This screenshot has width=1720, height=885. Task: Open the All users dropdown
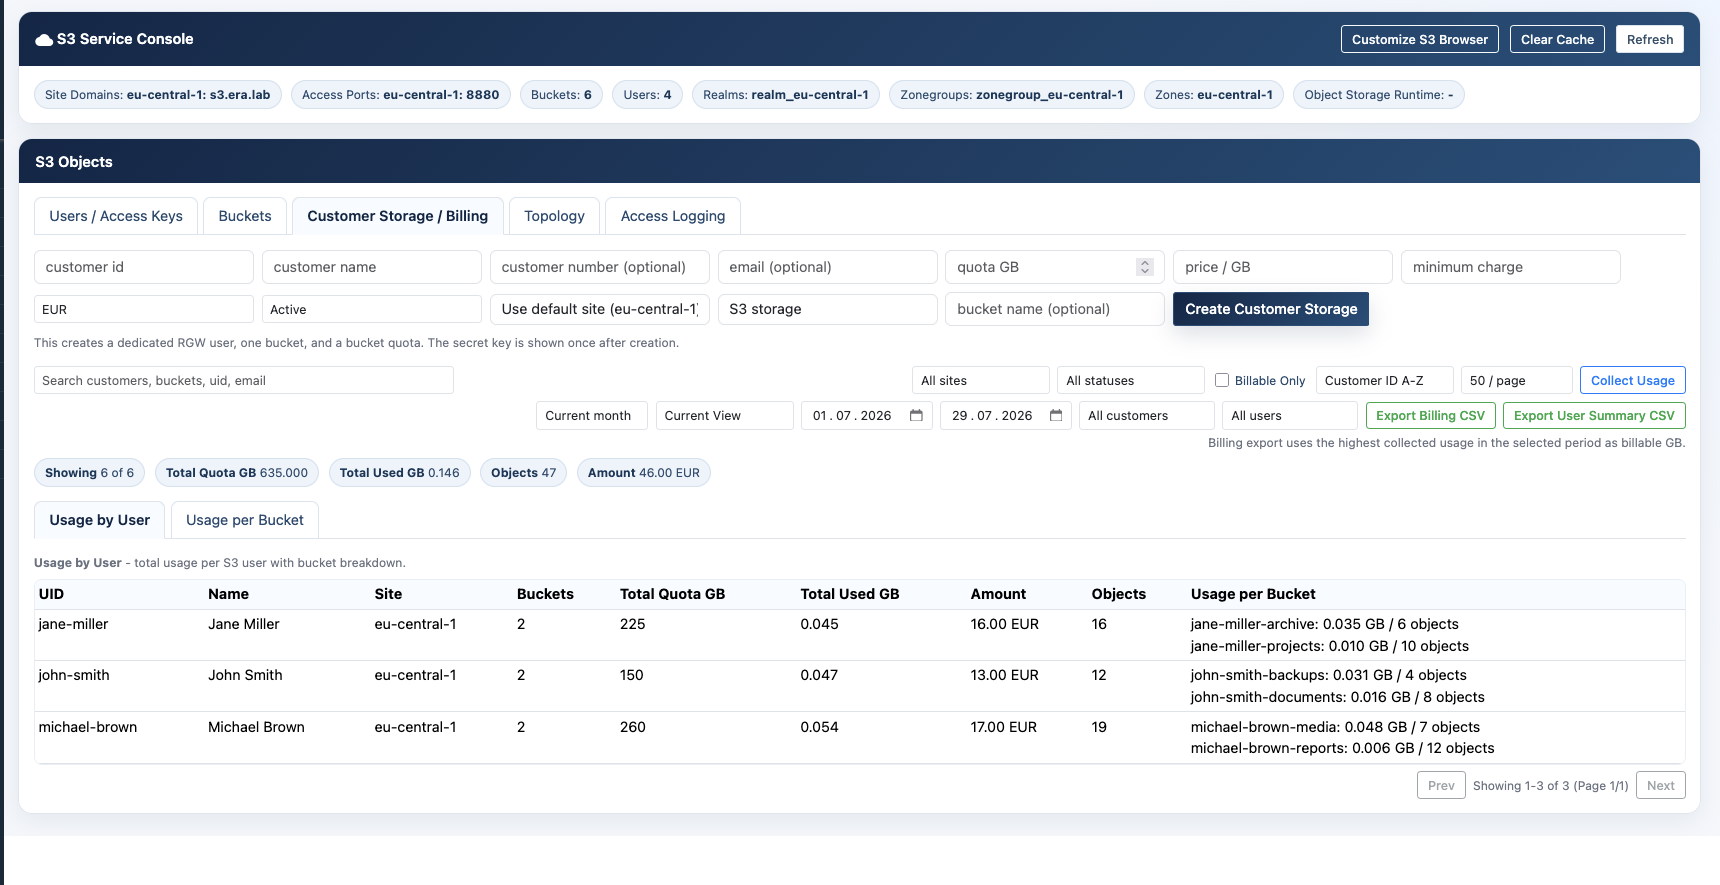coord(1290,416)
